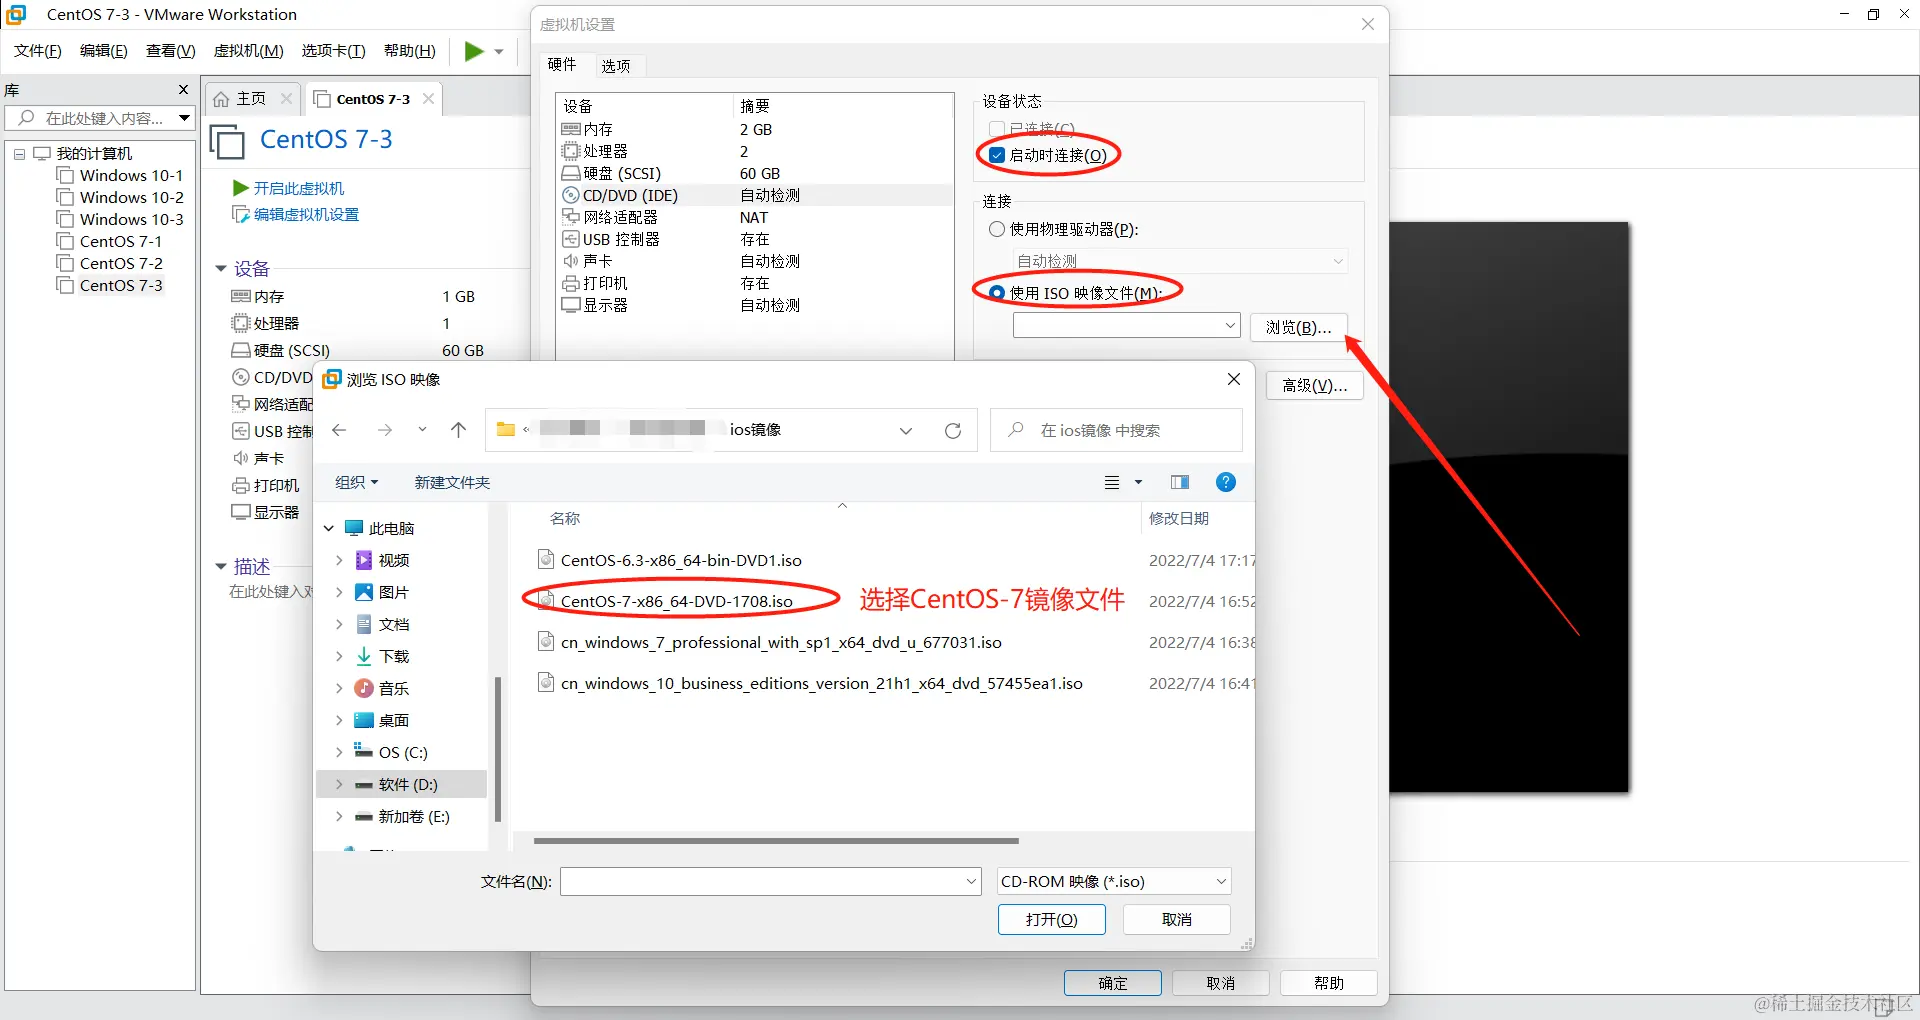Viewport: 1920px width, 1020px height.
Task: Select Windows 10-2 in the library
Action: [131, 197]
